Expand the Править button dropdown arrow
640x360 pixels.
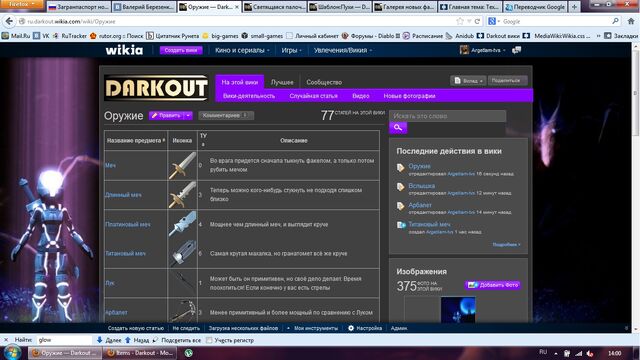pos(188,116)
